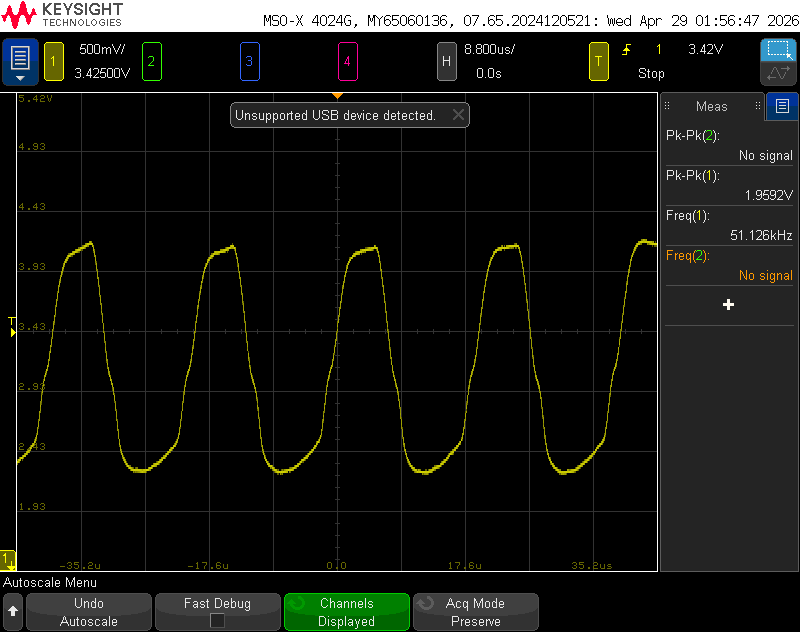The width and height of the screenshot is (800, 632).
Task: Select channel 1 yellow badge
Action: (54, 61)
